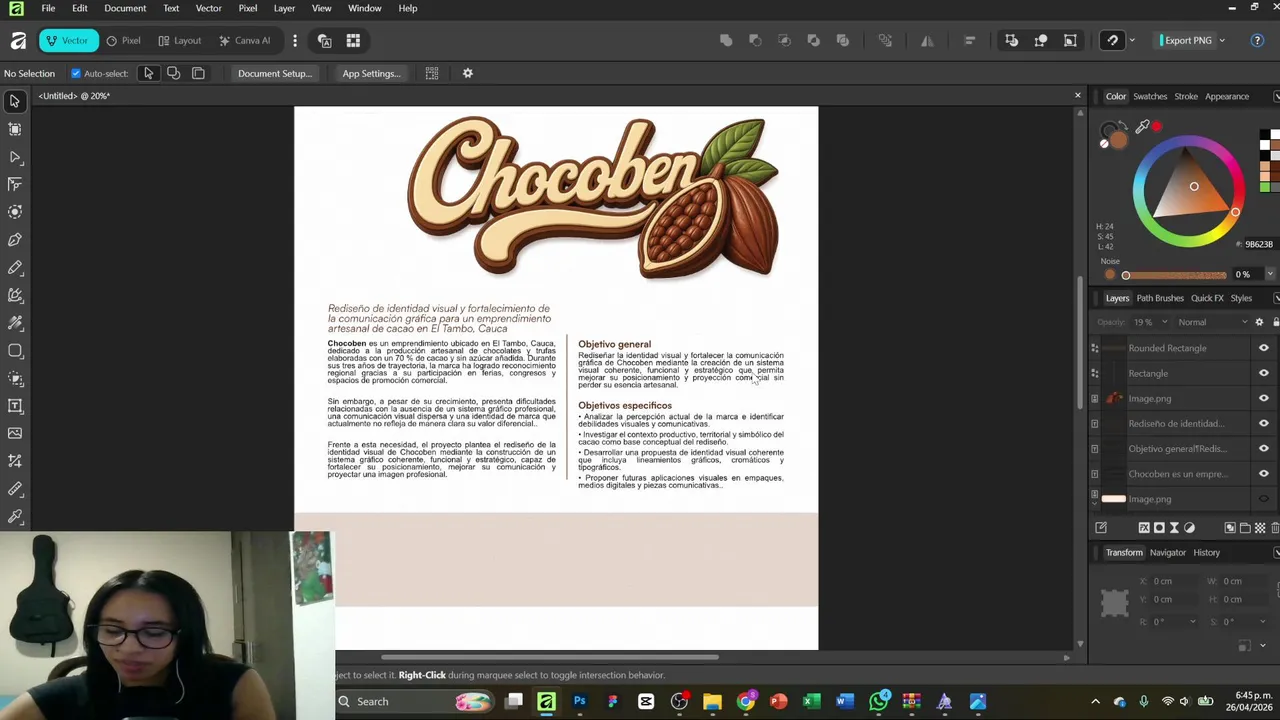This screenshot has width=1280, height=720.
Task: Hide the Chocoben es un empre layer
Action: tap(1263, 474)
